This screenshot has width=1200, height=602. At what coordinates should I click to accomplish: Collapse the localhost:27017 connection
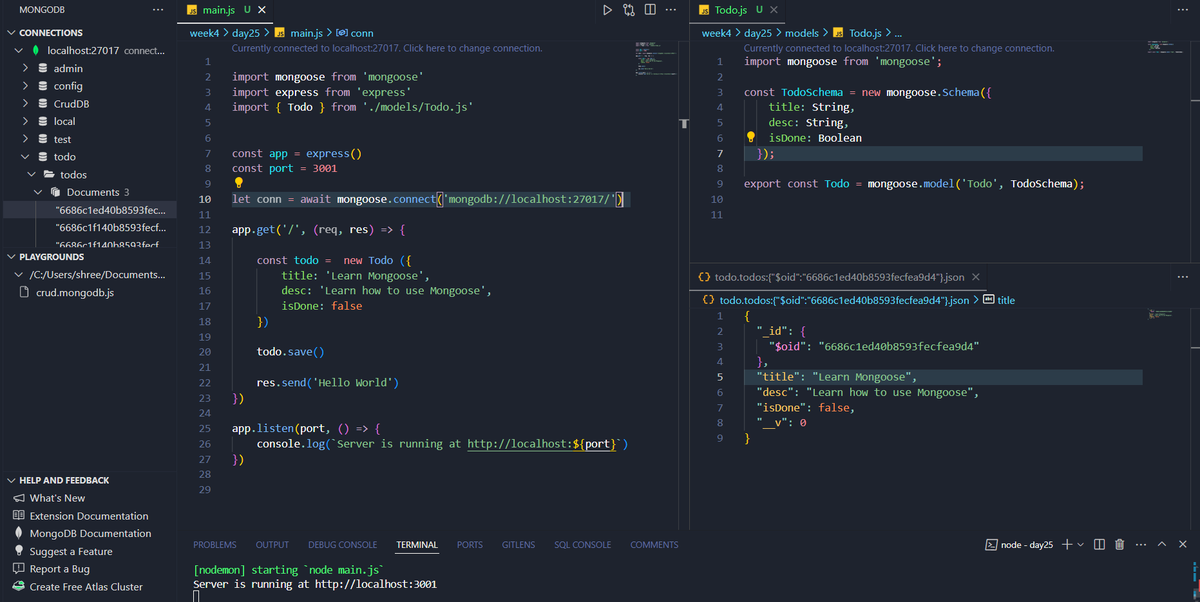[x=18, y=50]
